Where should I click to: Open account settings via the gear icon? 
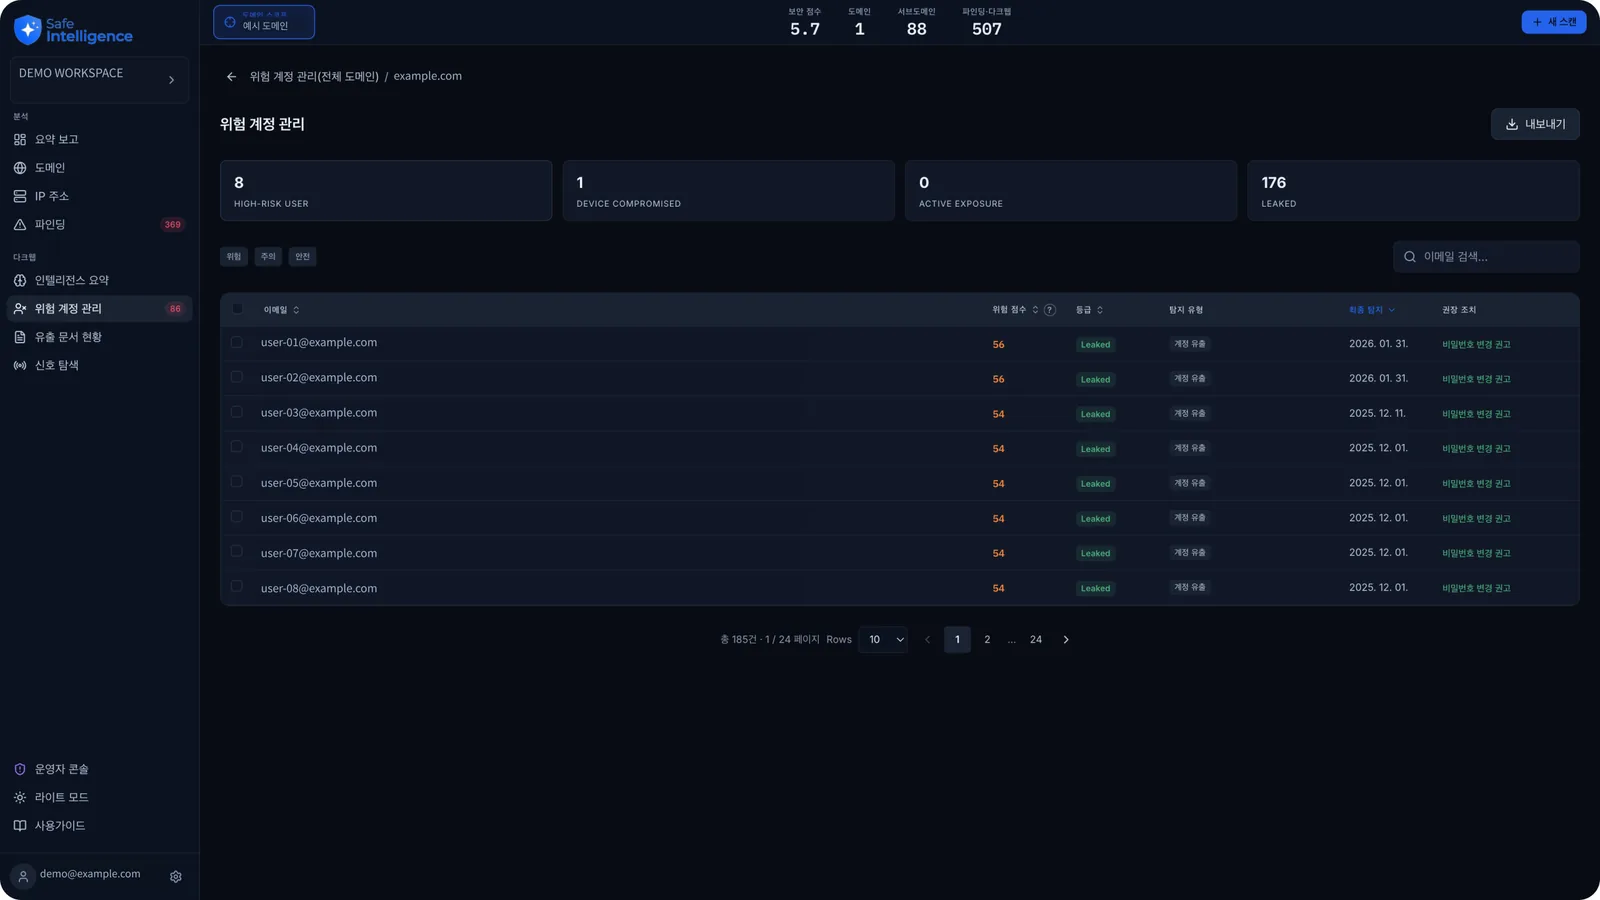(176, 877)
